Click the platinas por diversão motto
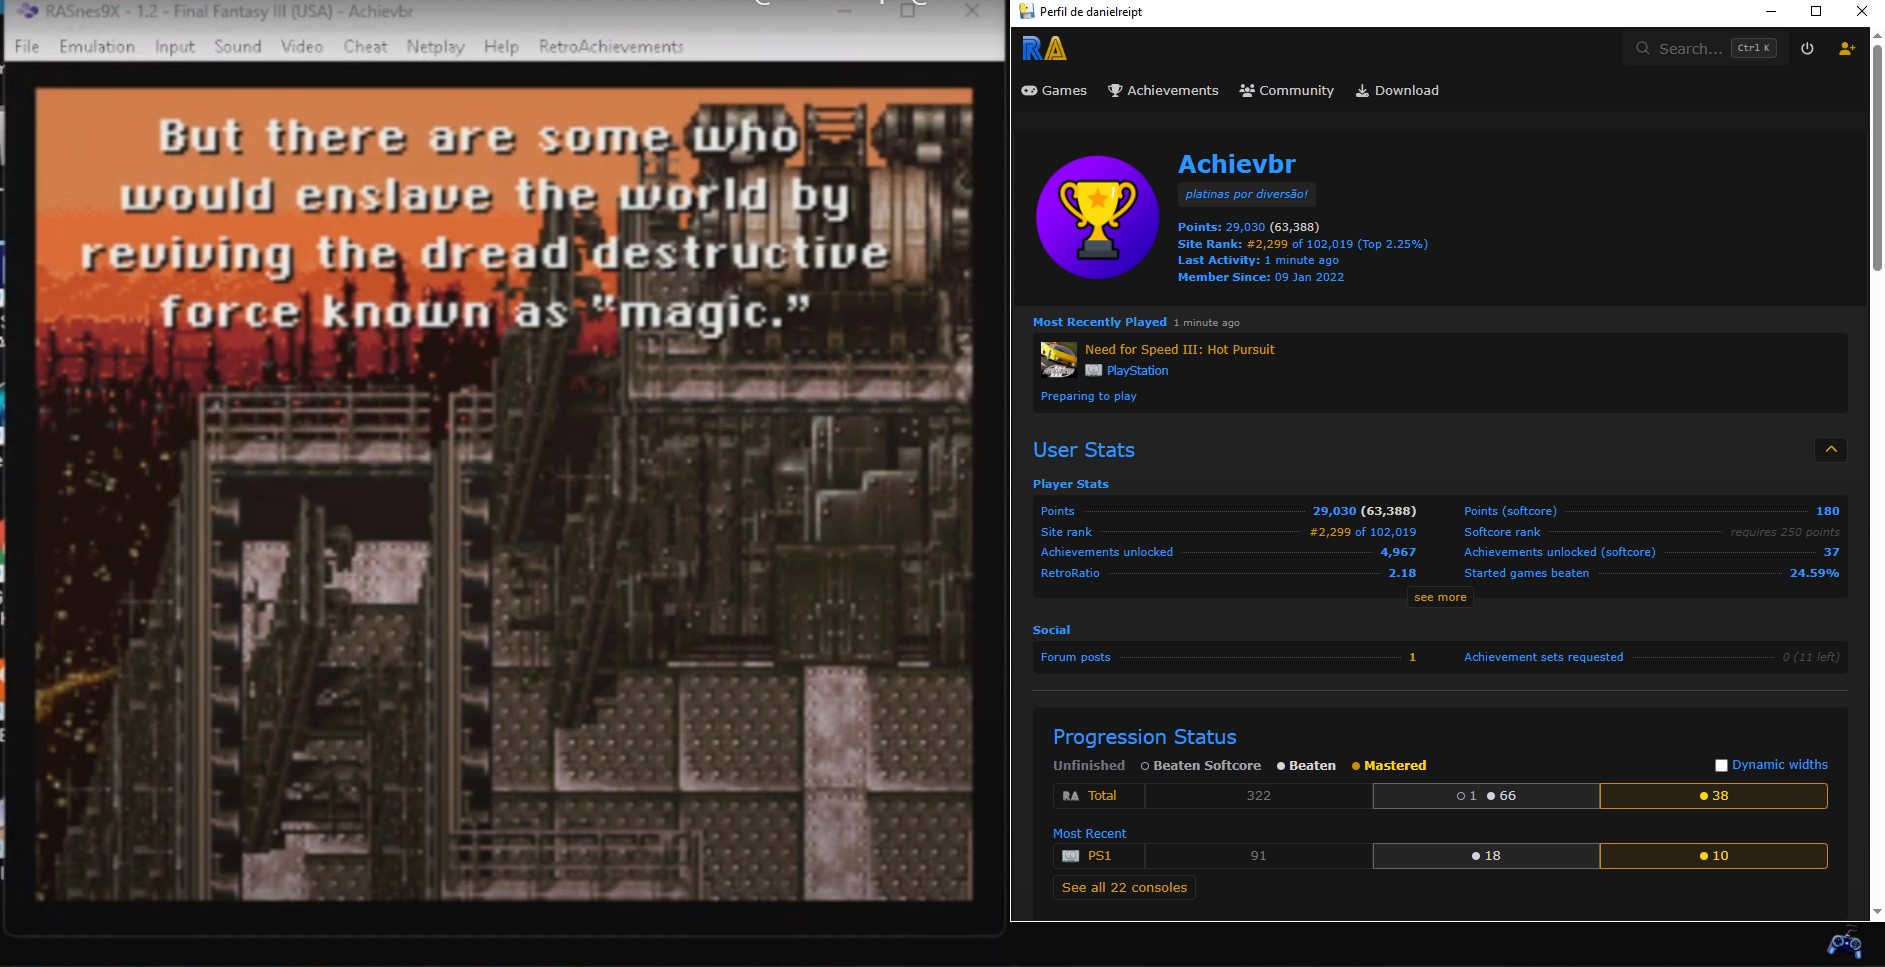 click(1246, 194)
